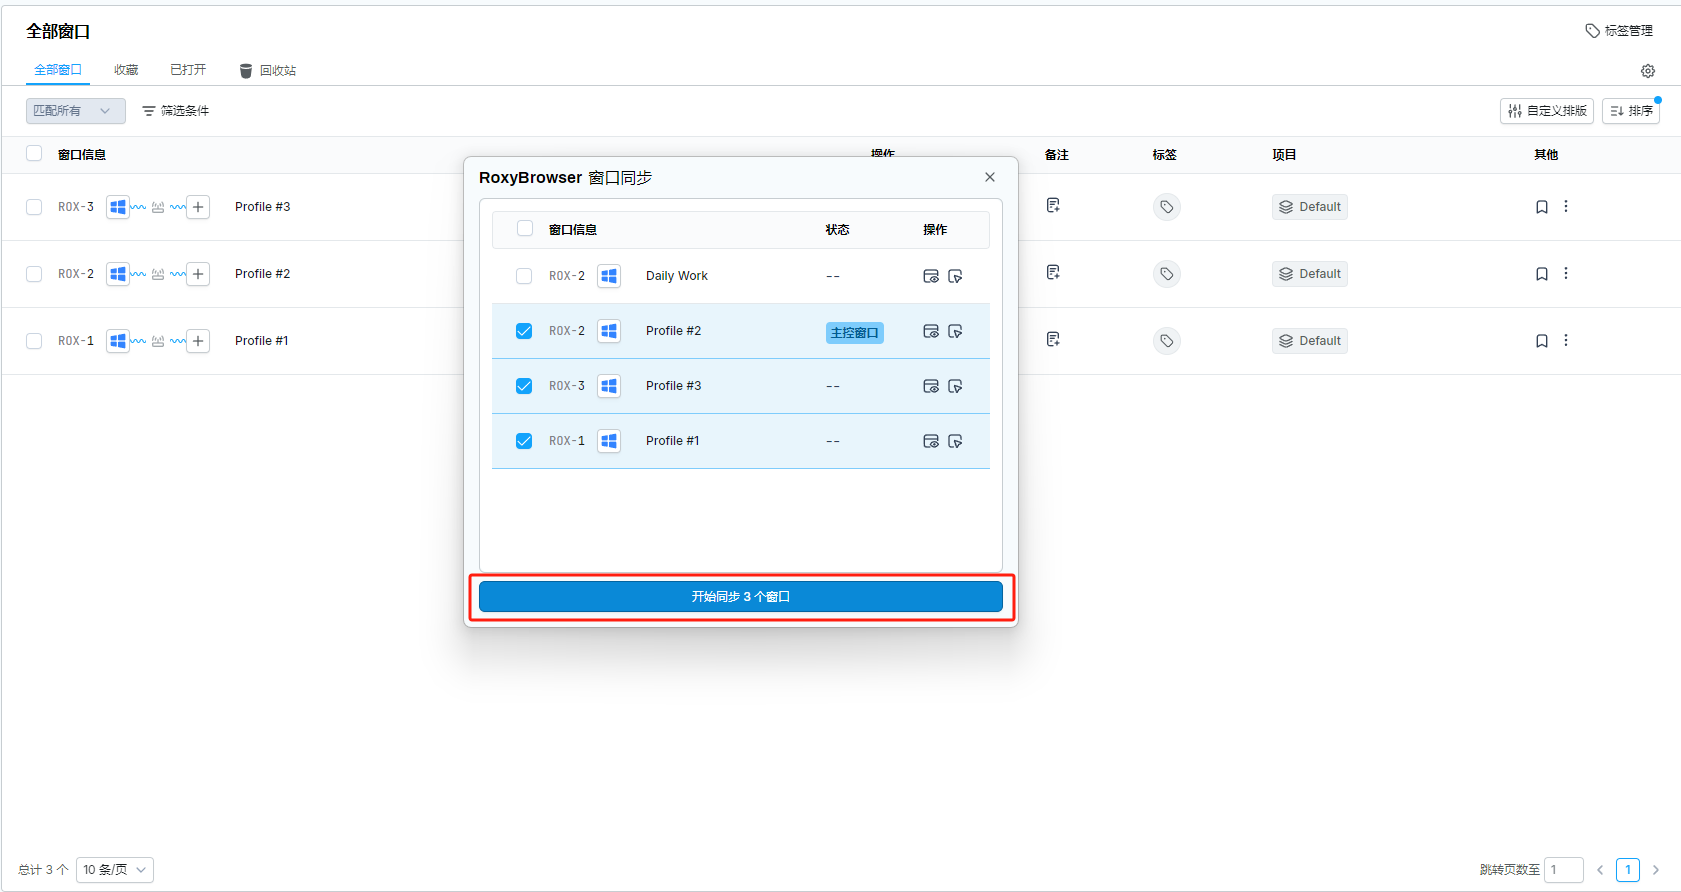The width and height of the screenshot is (1681, 892).
Task: Bookmark the Profile #1 row
Action: [x=1542, y=341]
